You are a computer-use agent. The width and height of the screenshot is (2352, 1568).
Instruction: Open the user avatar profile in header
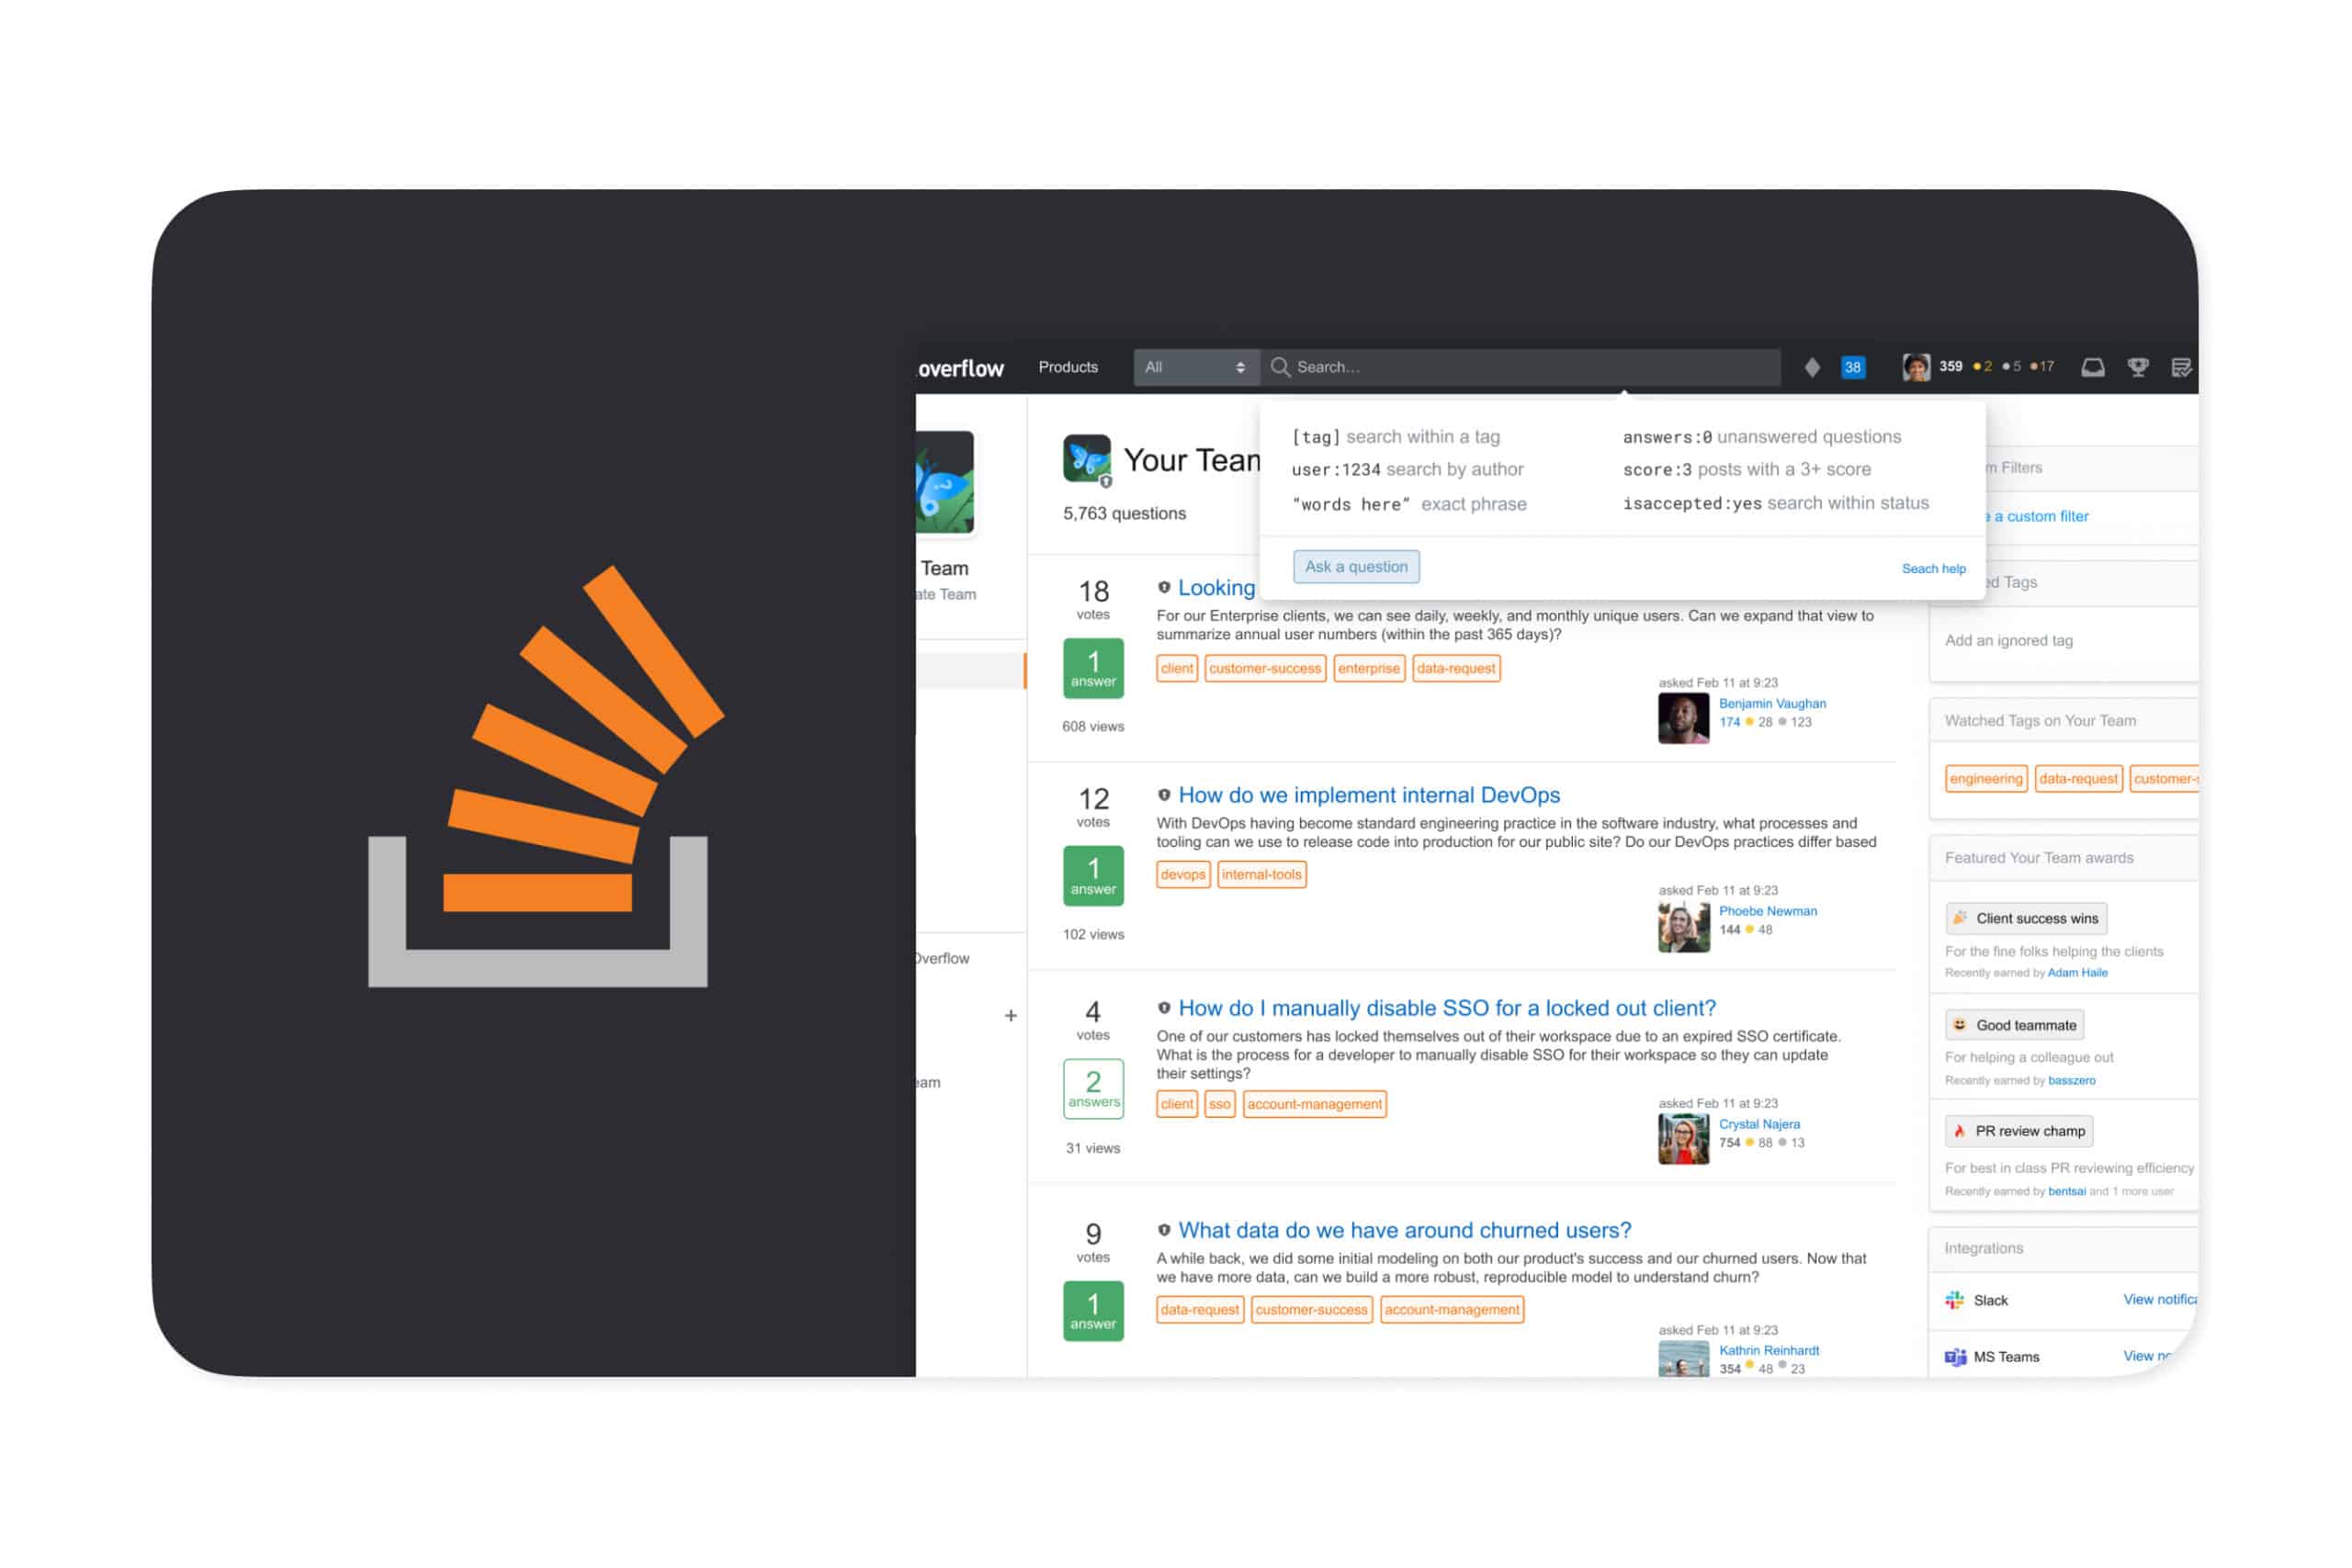[1916, 367]
